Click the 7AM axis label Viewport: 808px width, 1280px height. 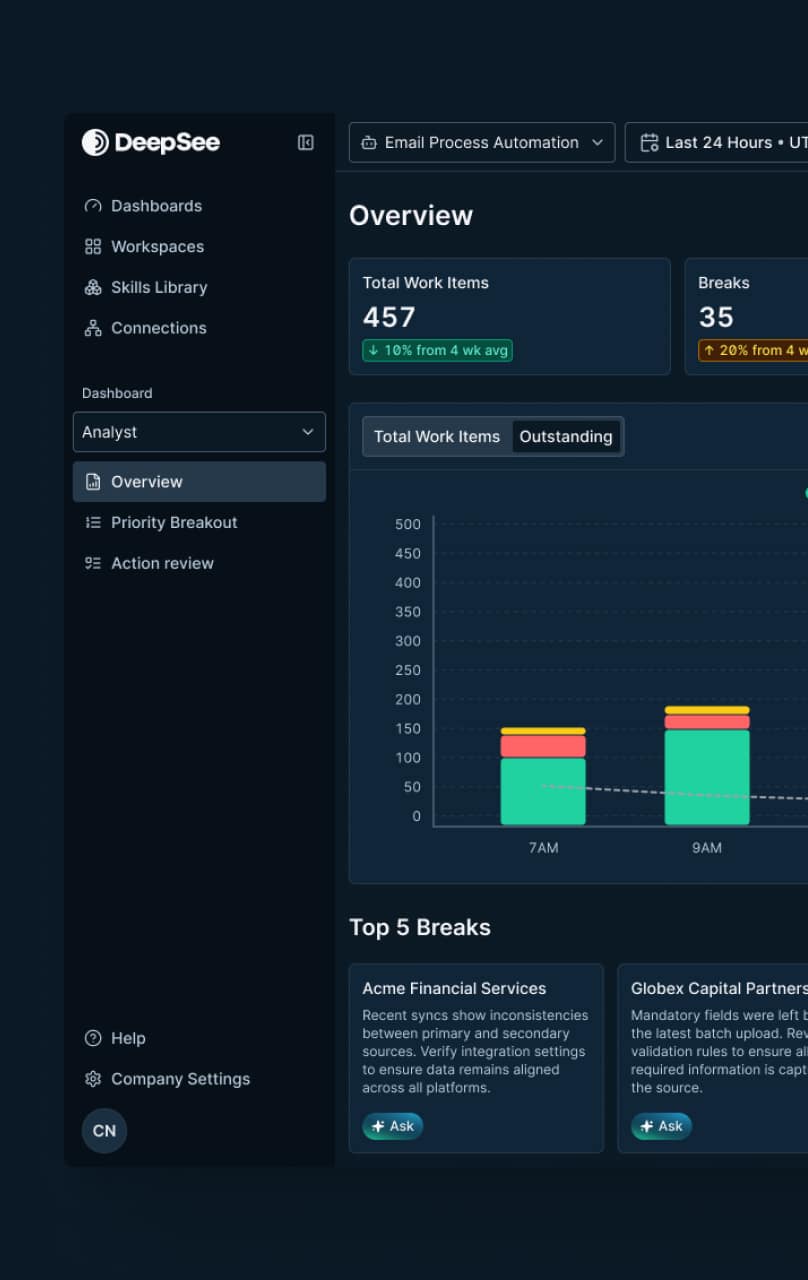pyautogui.click(x=543, y=848)
